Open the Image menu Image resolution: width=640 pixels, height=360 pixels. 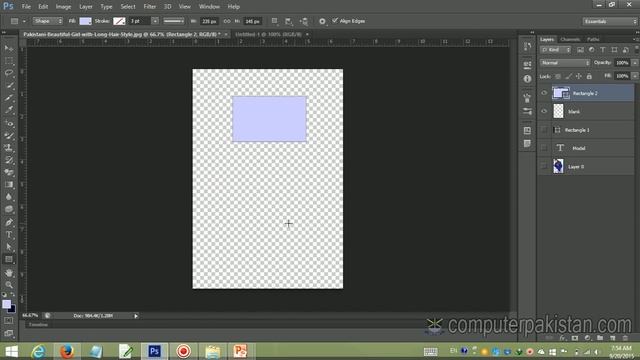[x=63, y=7]
